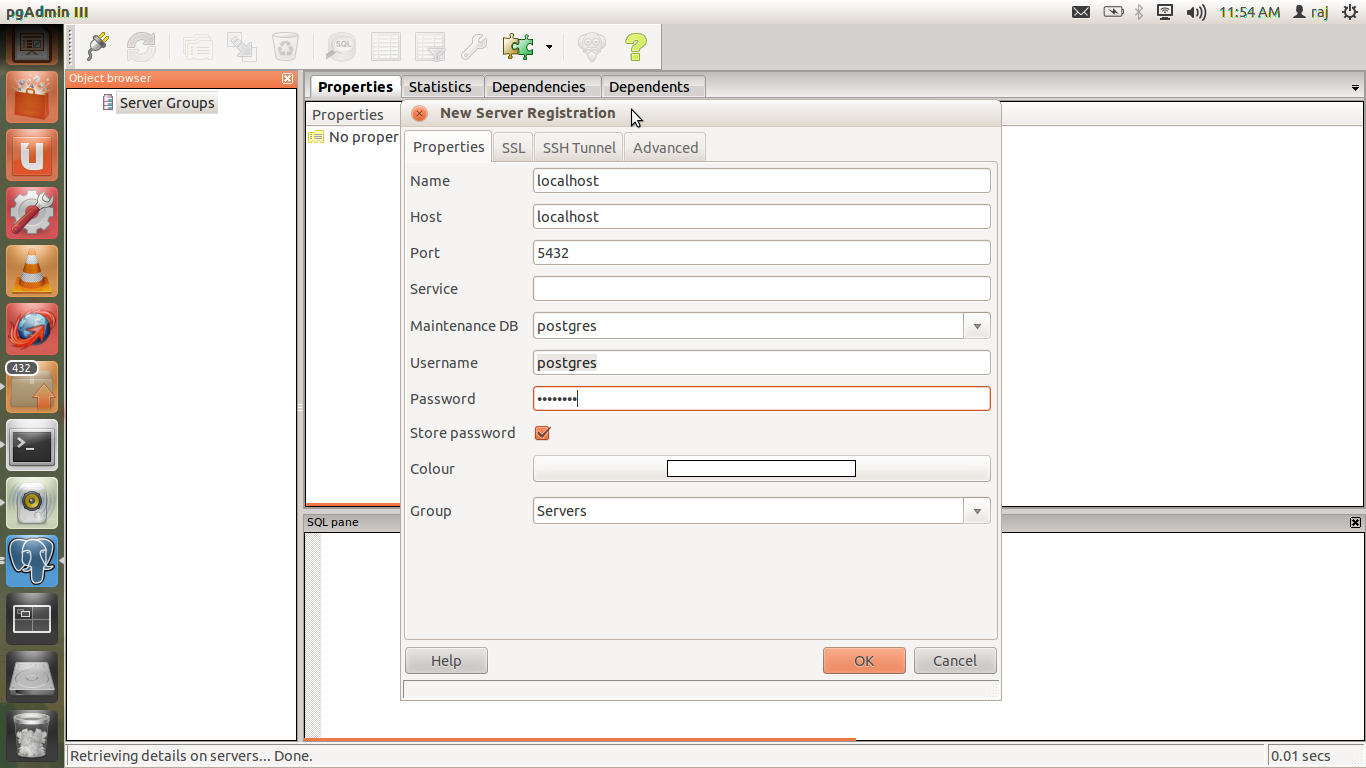1366x768 pixels.
Task: Click the 11:54 AM clock
Action: (1249, 12)
